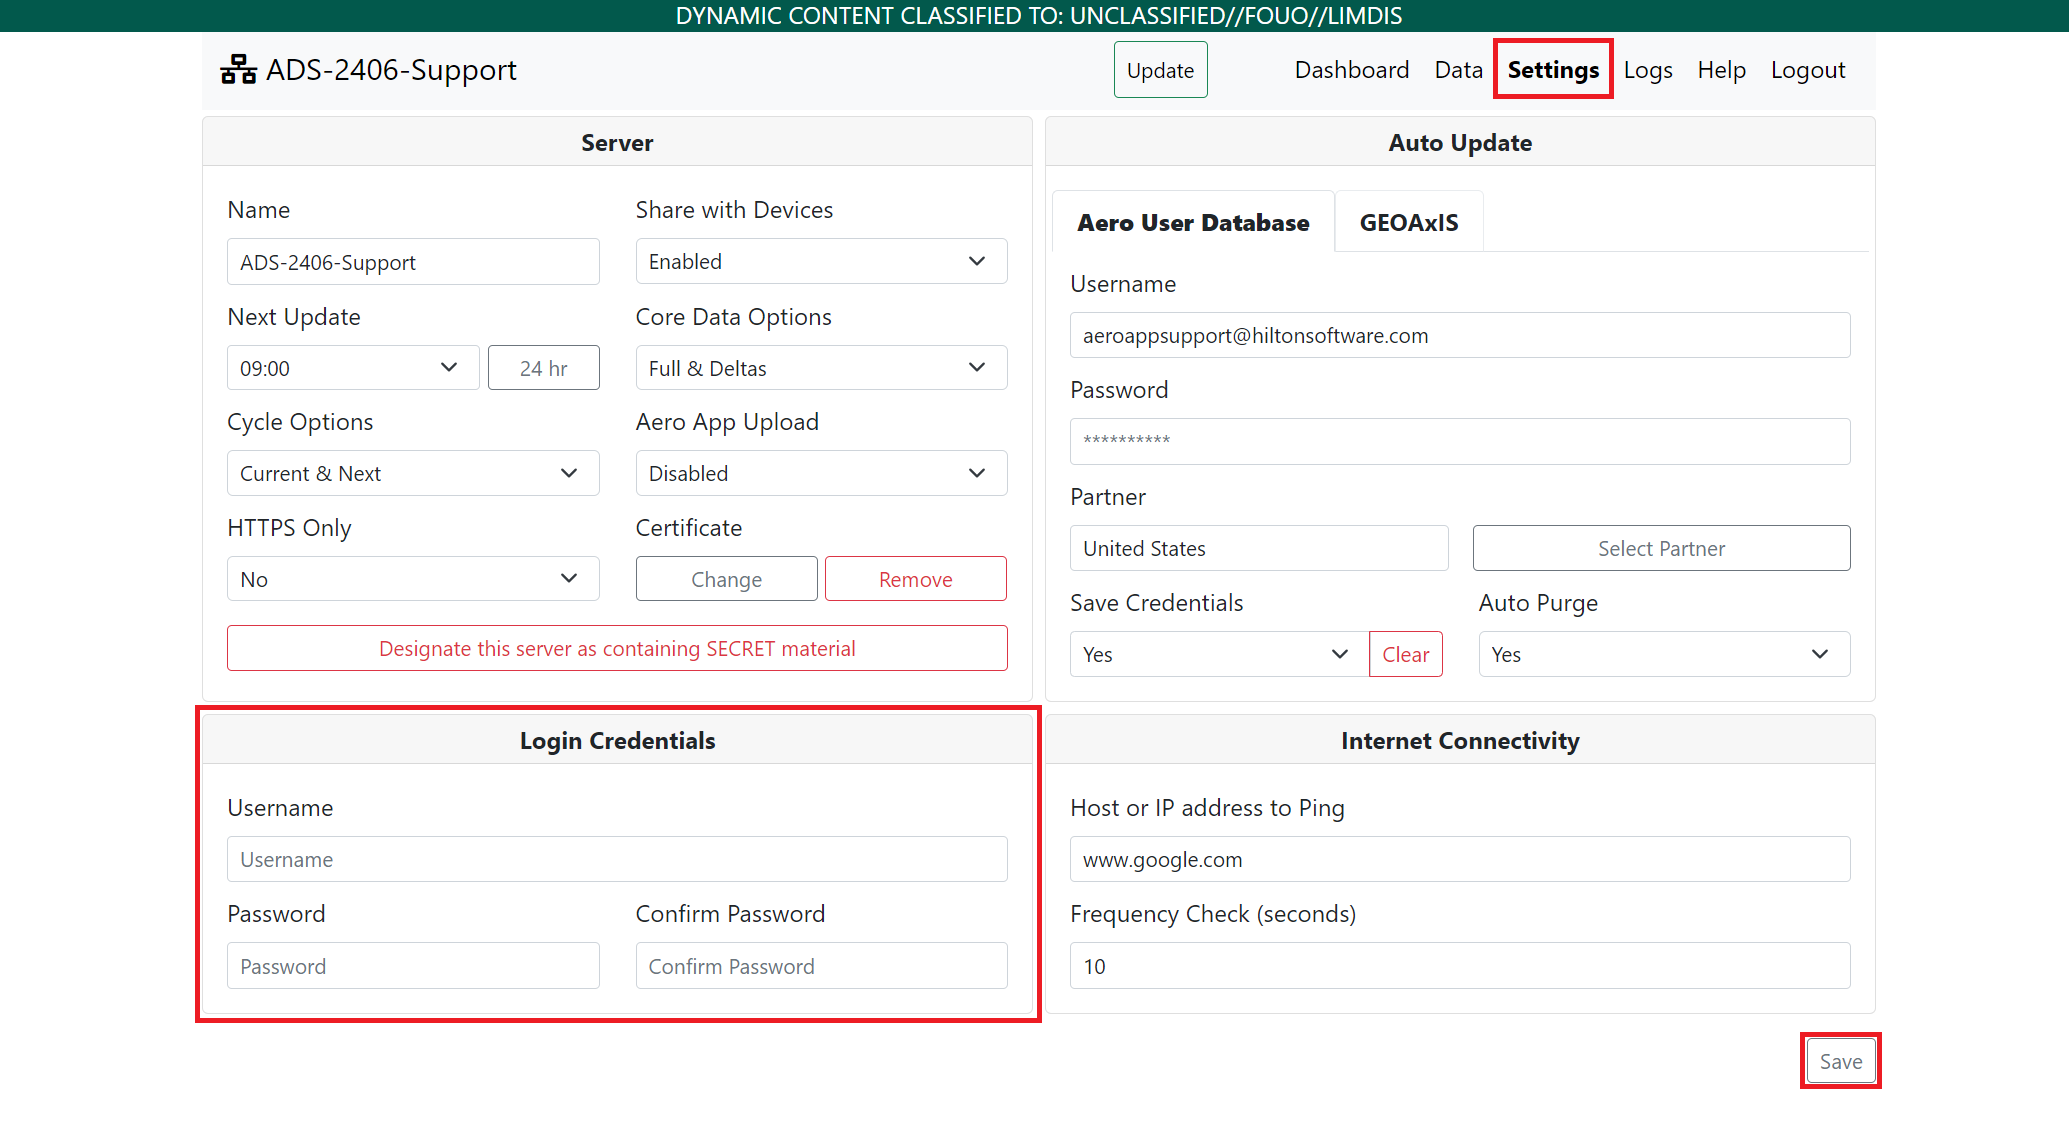
Task: Open the Save Credentials dropdown
Action: (1217, 654)
